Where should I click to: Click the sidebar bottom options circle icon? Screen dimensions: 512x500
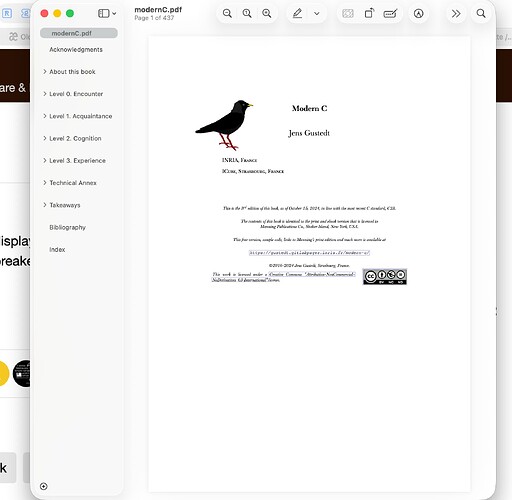pos(44,486)
